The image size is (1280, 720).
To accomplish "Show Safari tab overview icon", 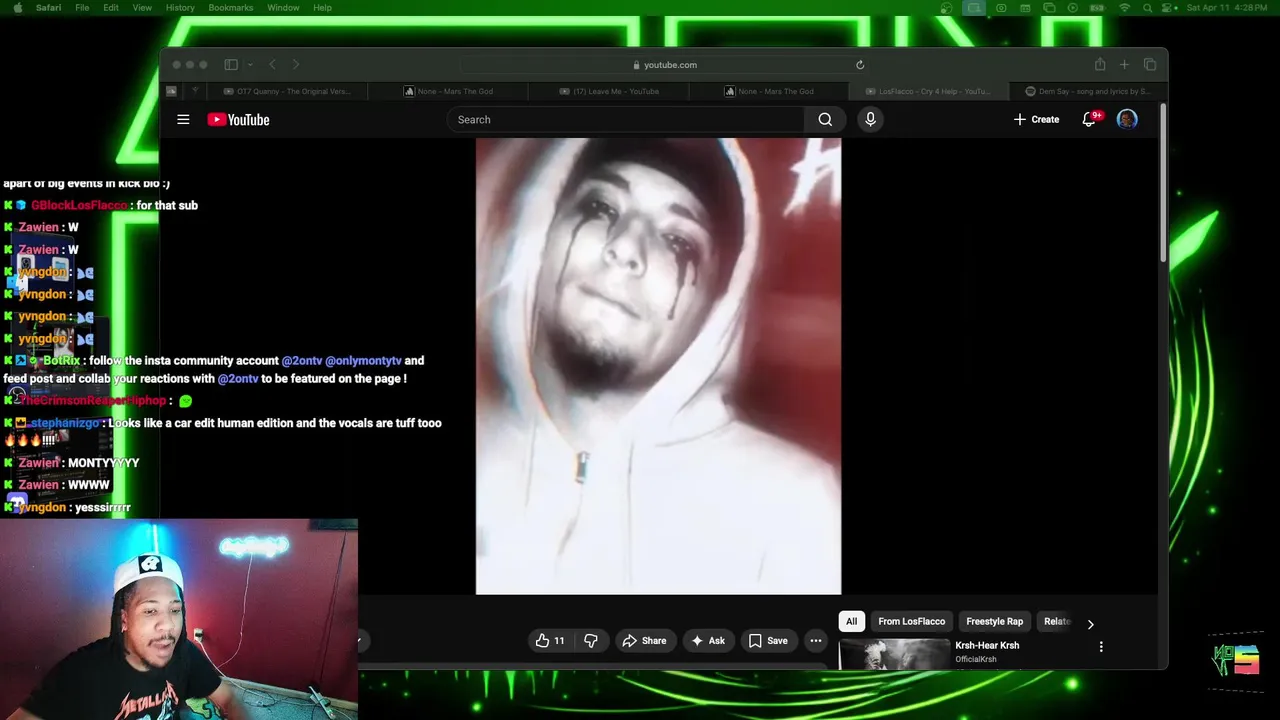I will point(1150,65).
